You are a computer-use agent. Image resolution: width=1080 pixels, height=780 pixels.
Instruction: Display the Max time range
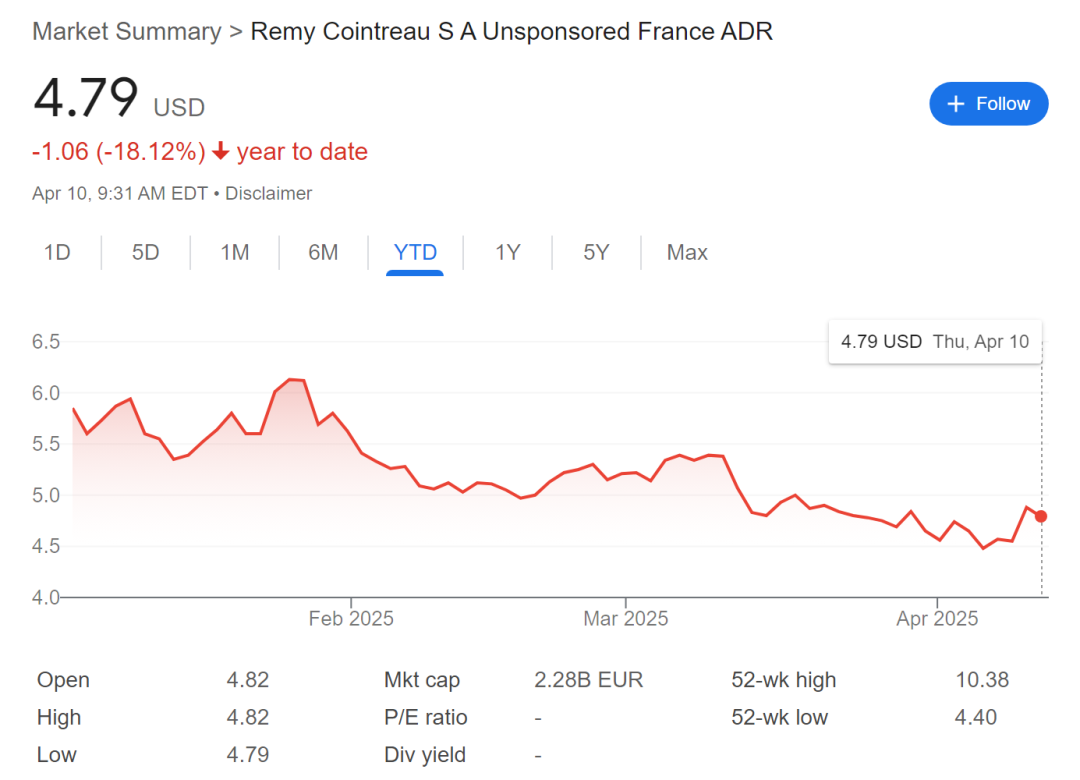[687, 252]
